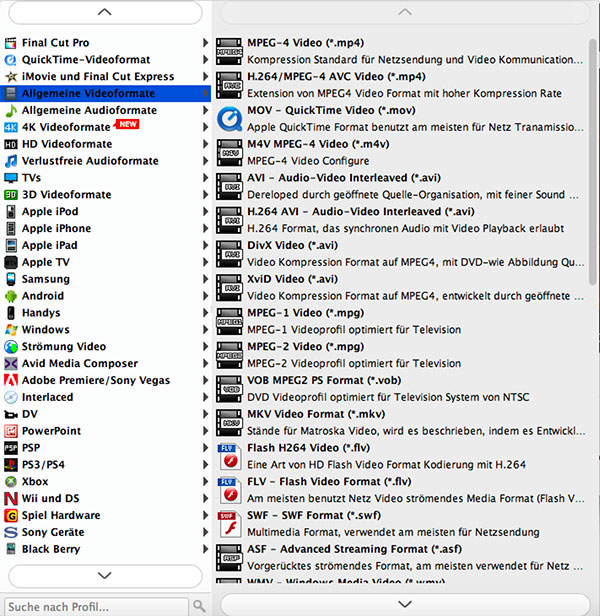Image resolution: width=600 pixels, height=616 pixels.
Task: Click format list scroll-up button
Action: coord(405,13)
